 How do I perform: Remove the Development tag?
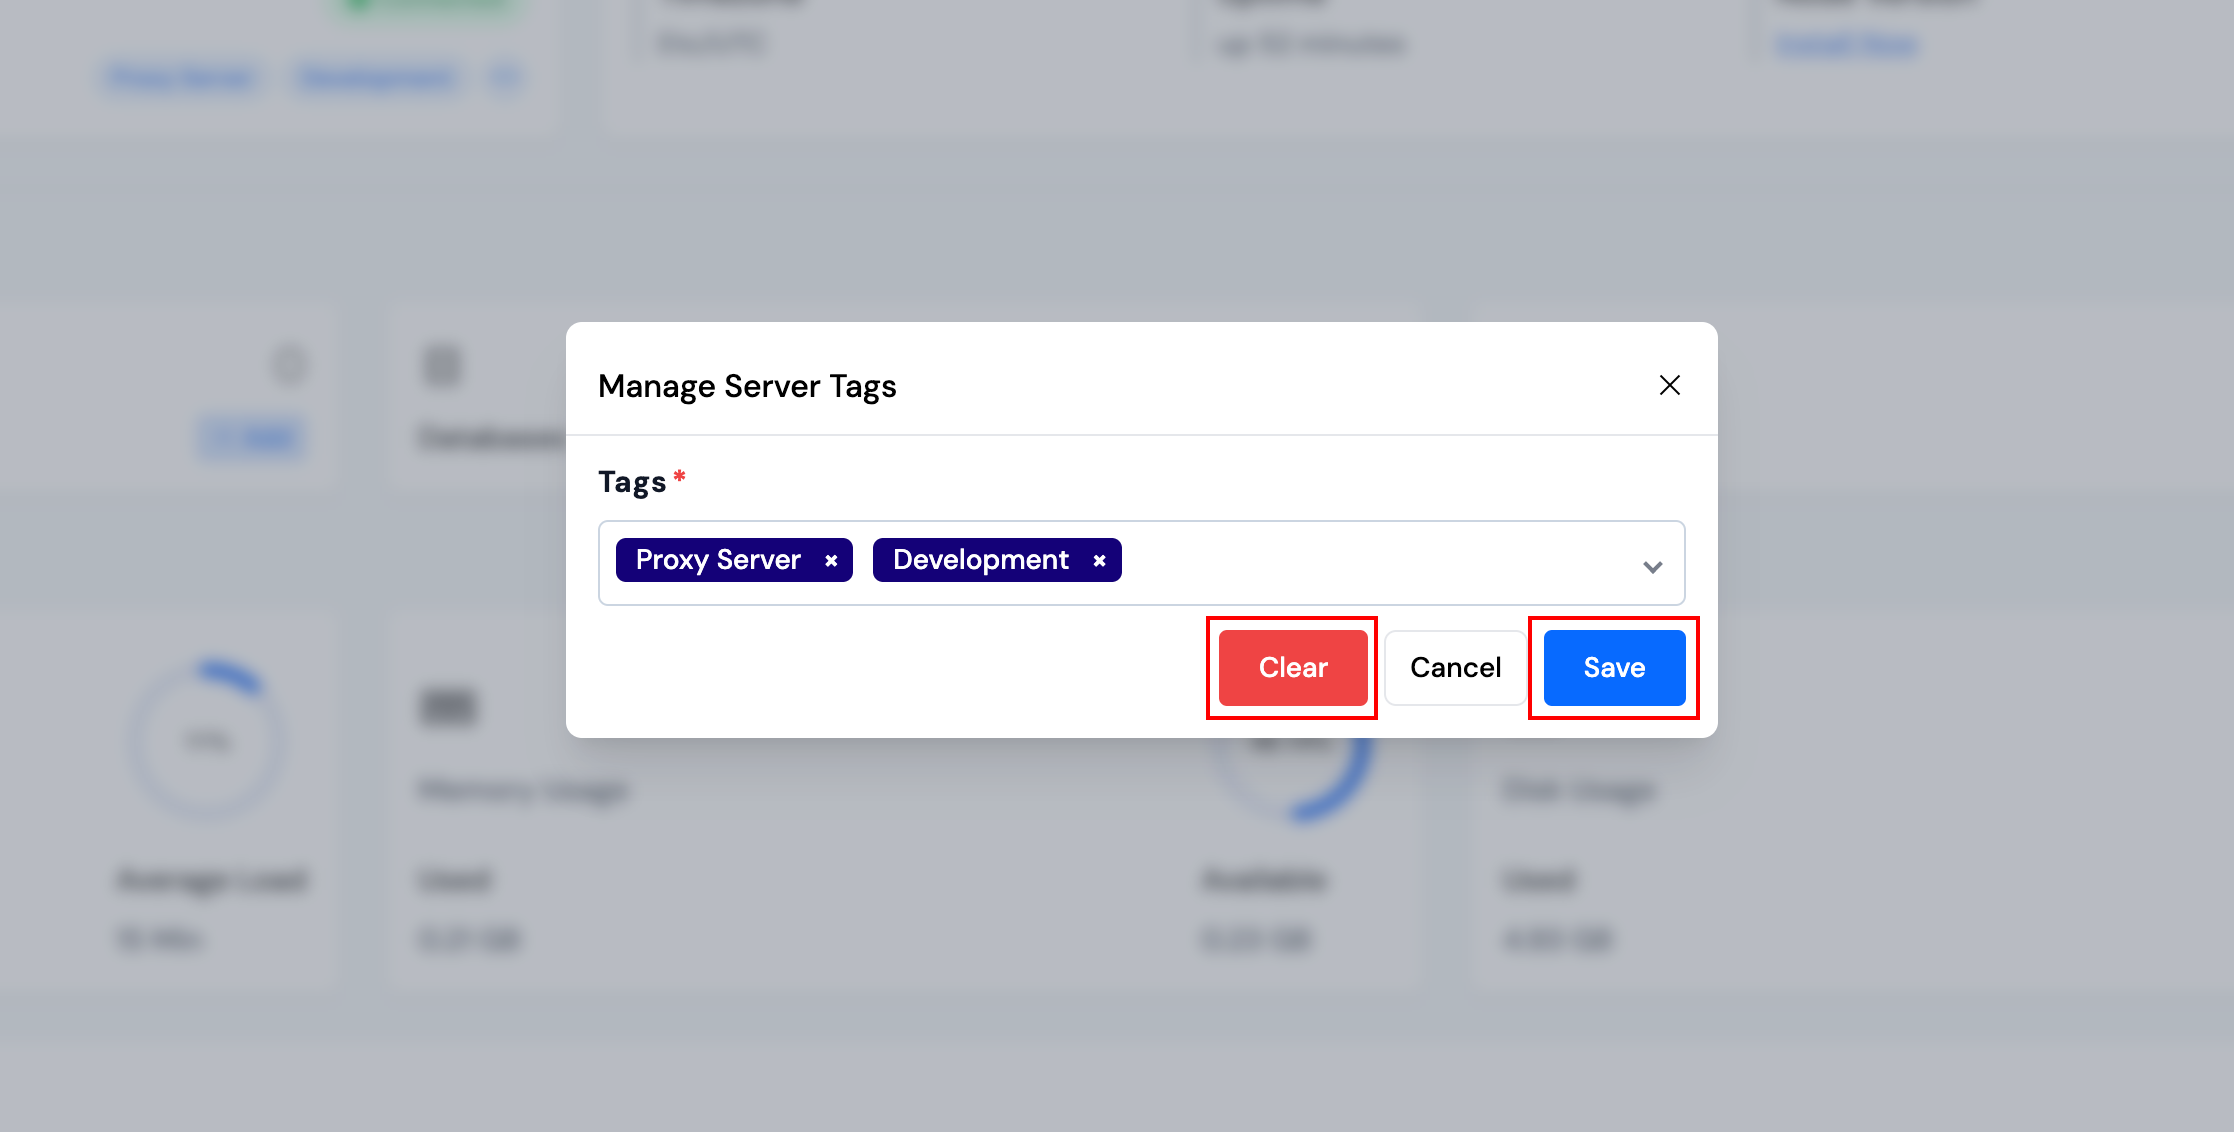1098,560
